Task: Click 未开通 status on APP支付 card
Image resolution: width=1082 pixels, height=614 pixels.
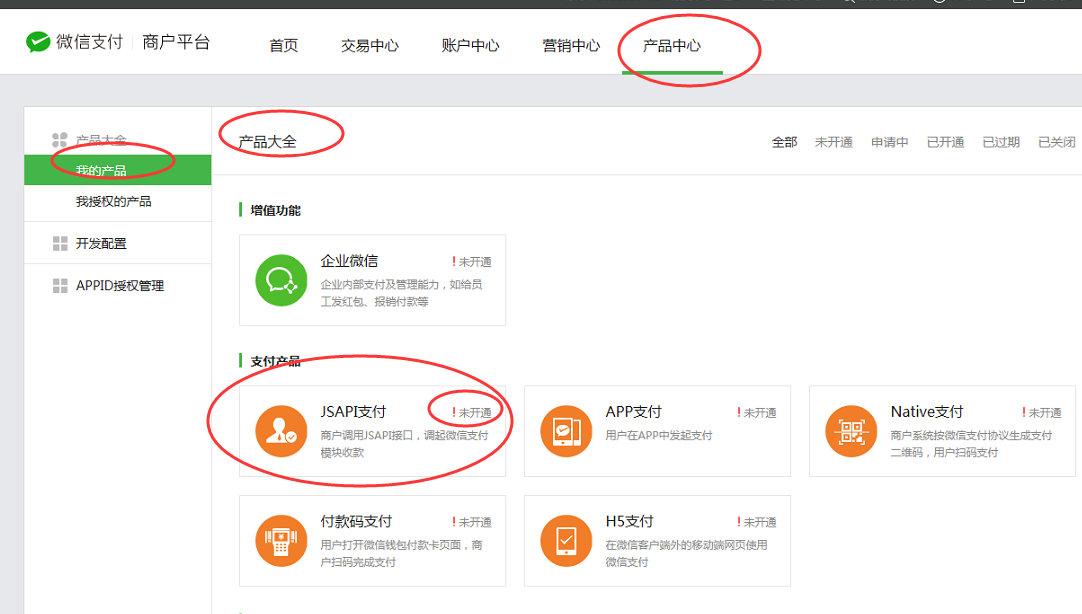Action: (757, 413)
